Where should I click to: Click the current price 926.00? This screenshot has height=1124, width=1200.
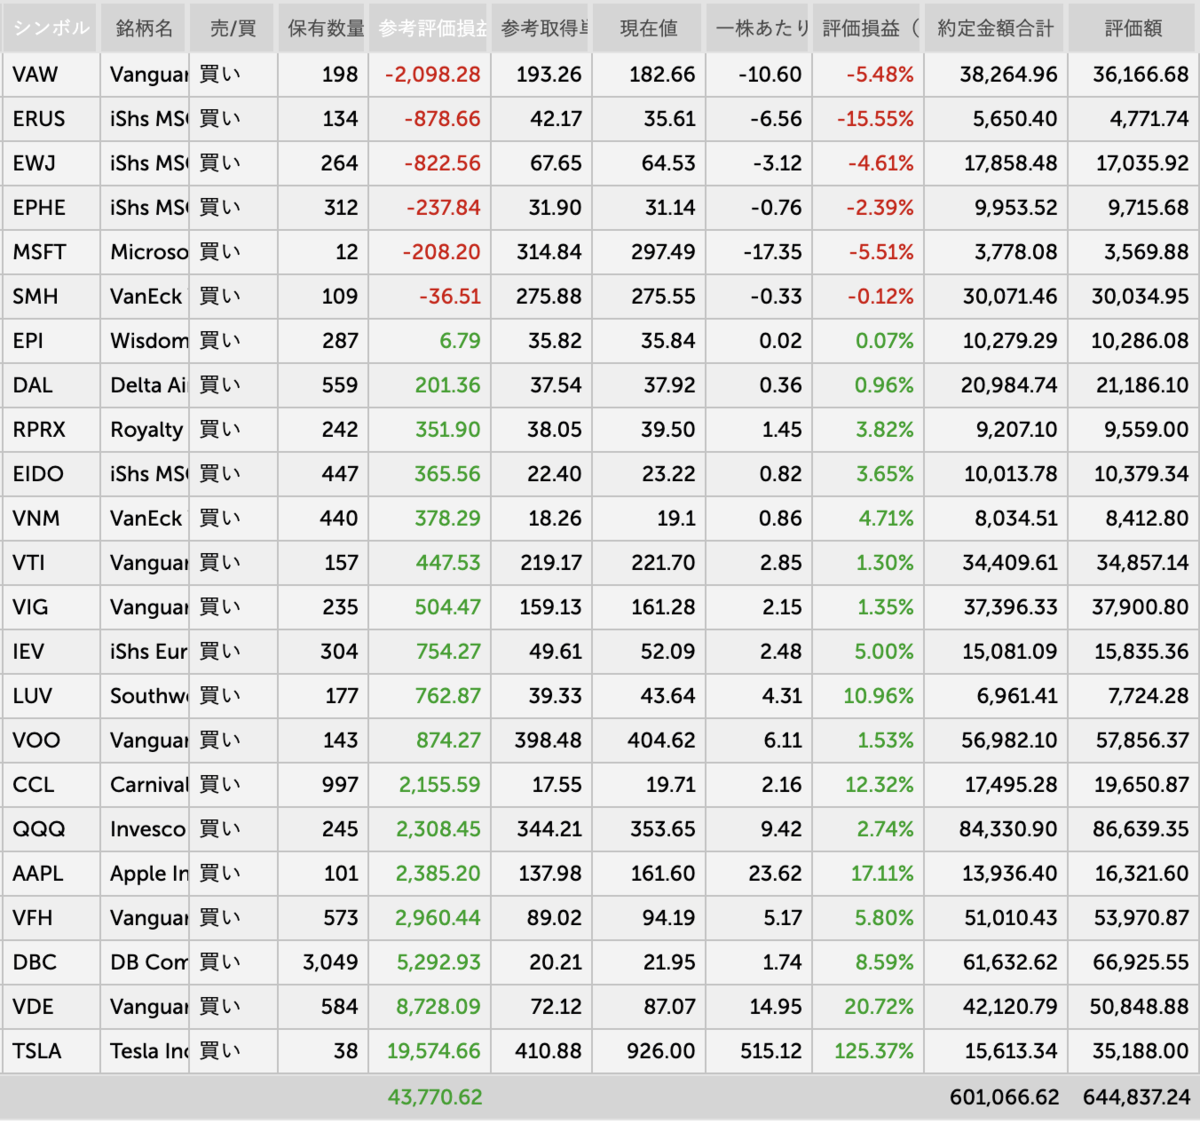click(662, 1051)
